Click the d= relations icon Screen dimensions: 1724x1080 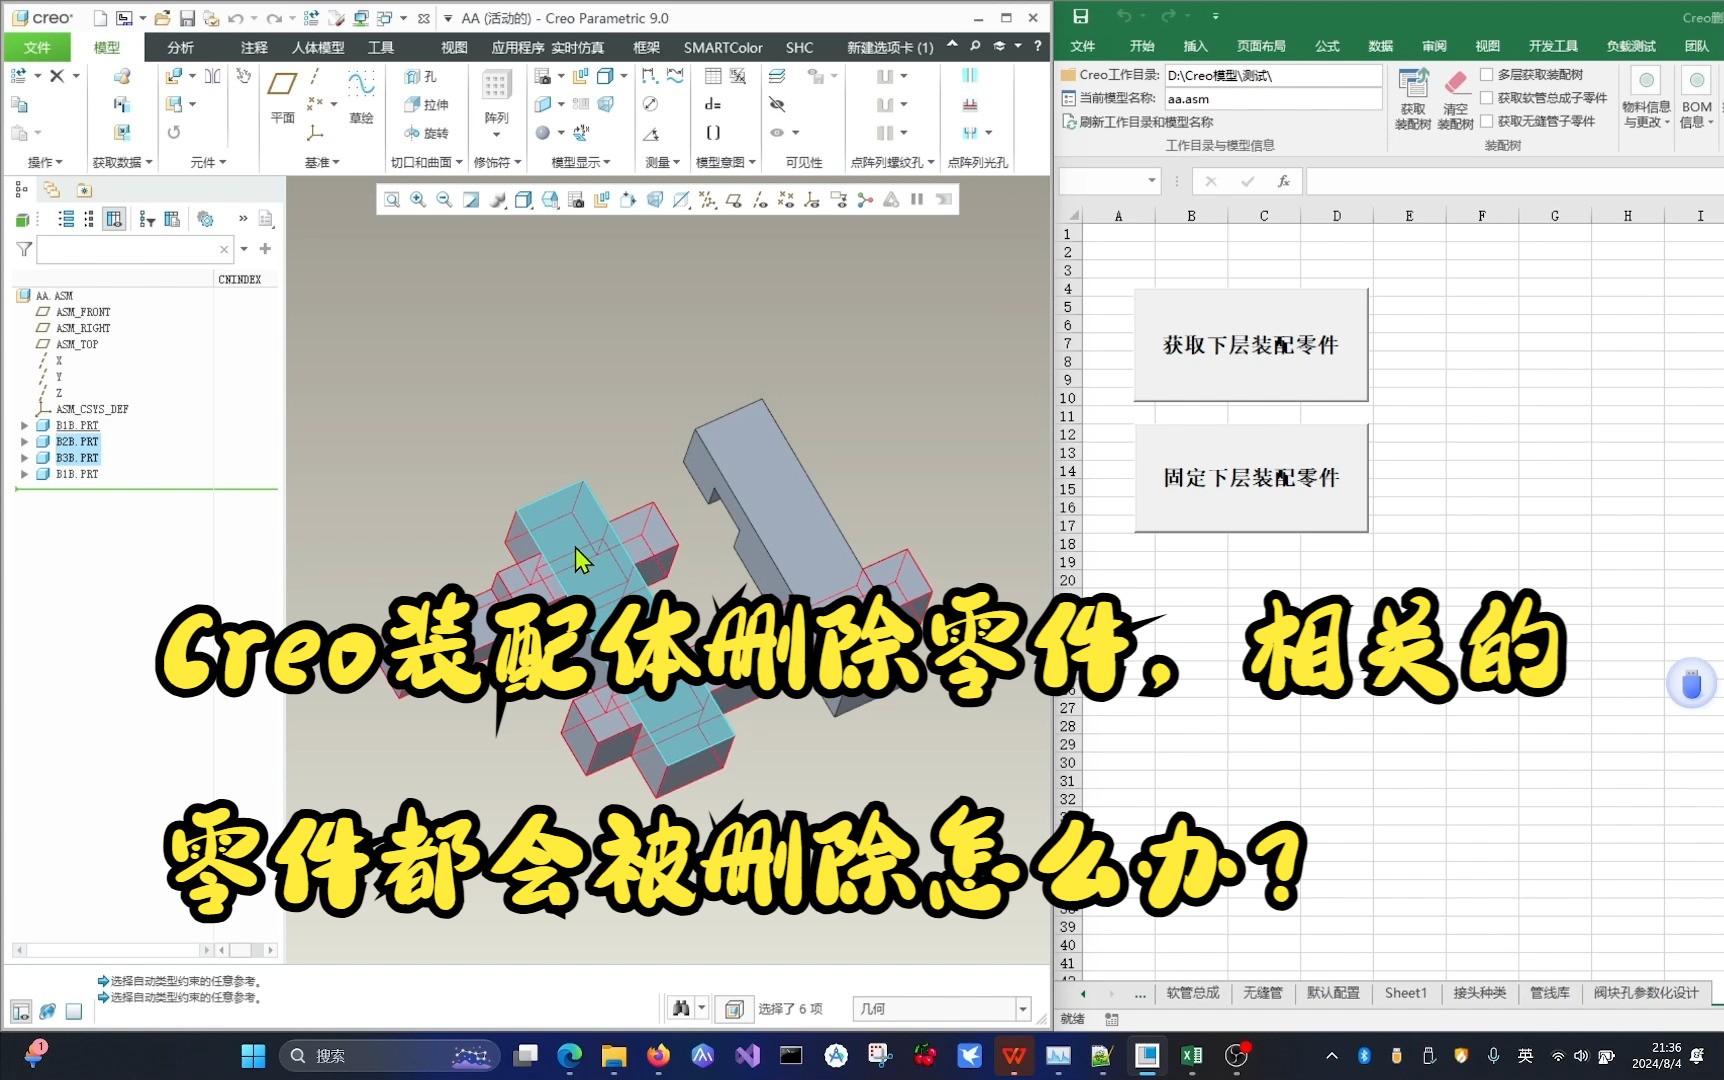713,104
